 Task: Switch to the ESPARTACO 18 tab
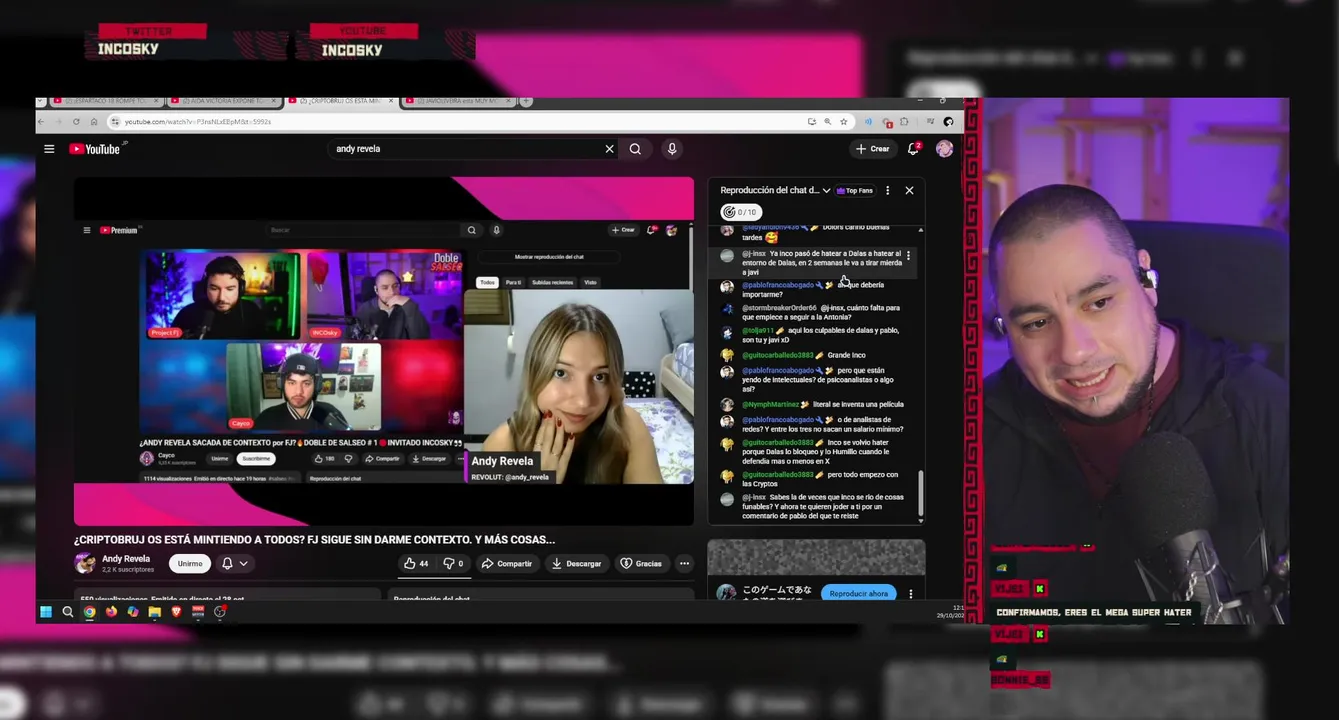point(106,101)
